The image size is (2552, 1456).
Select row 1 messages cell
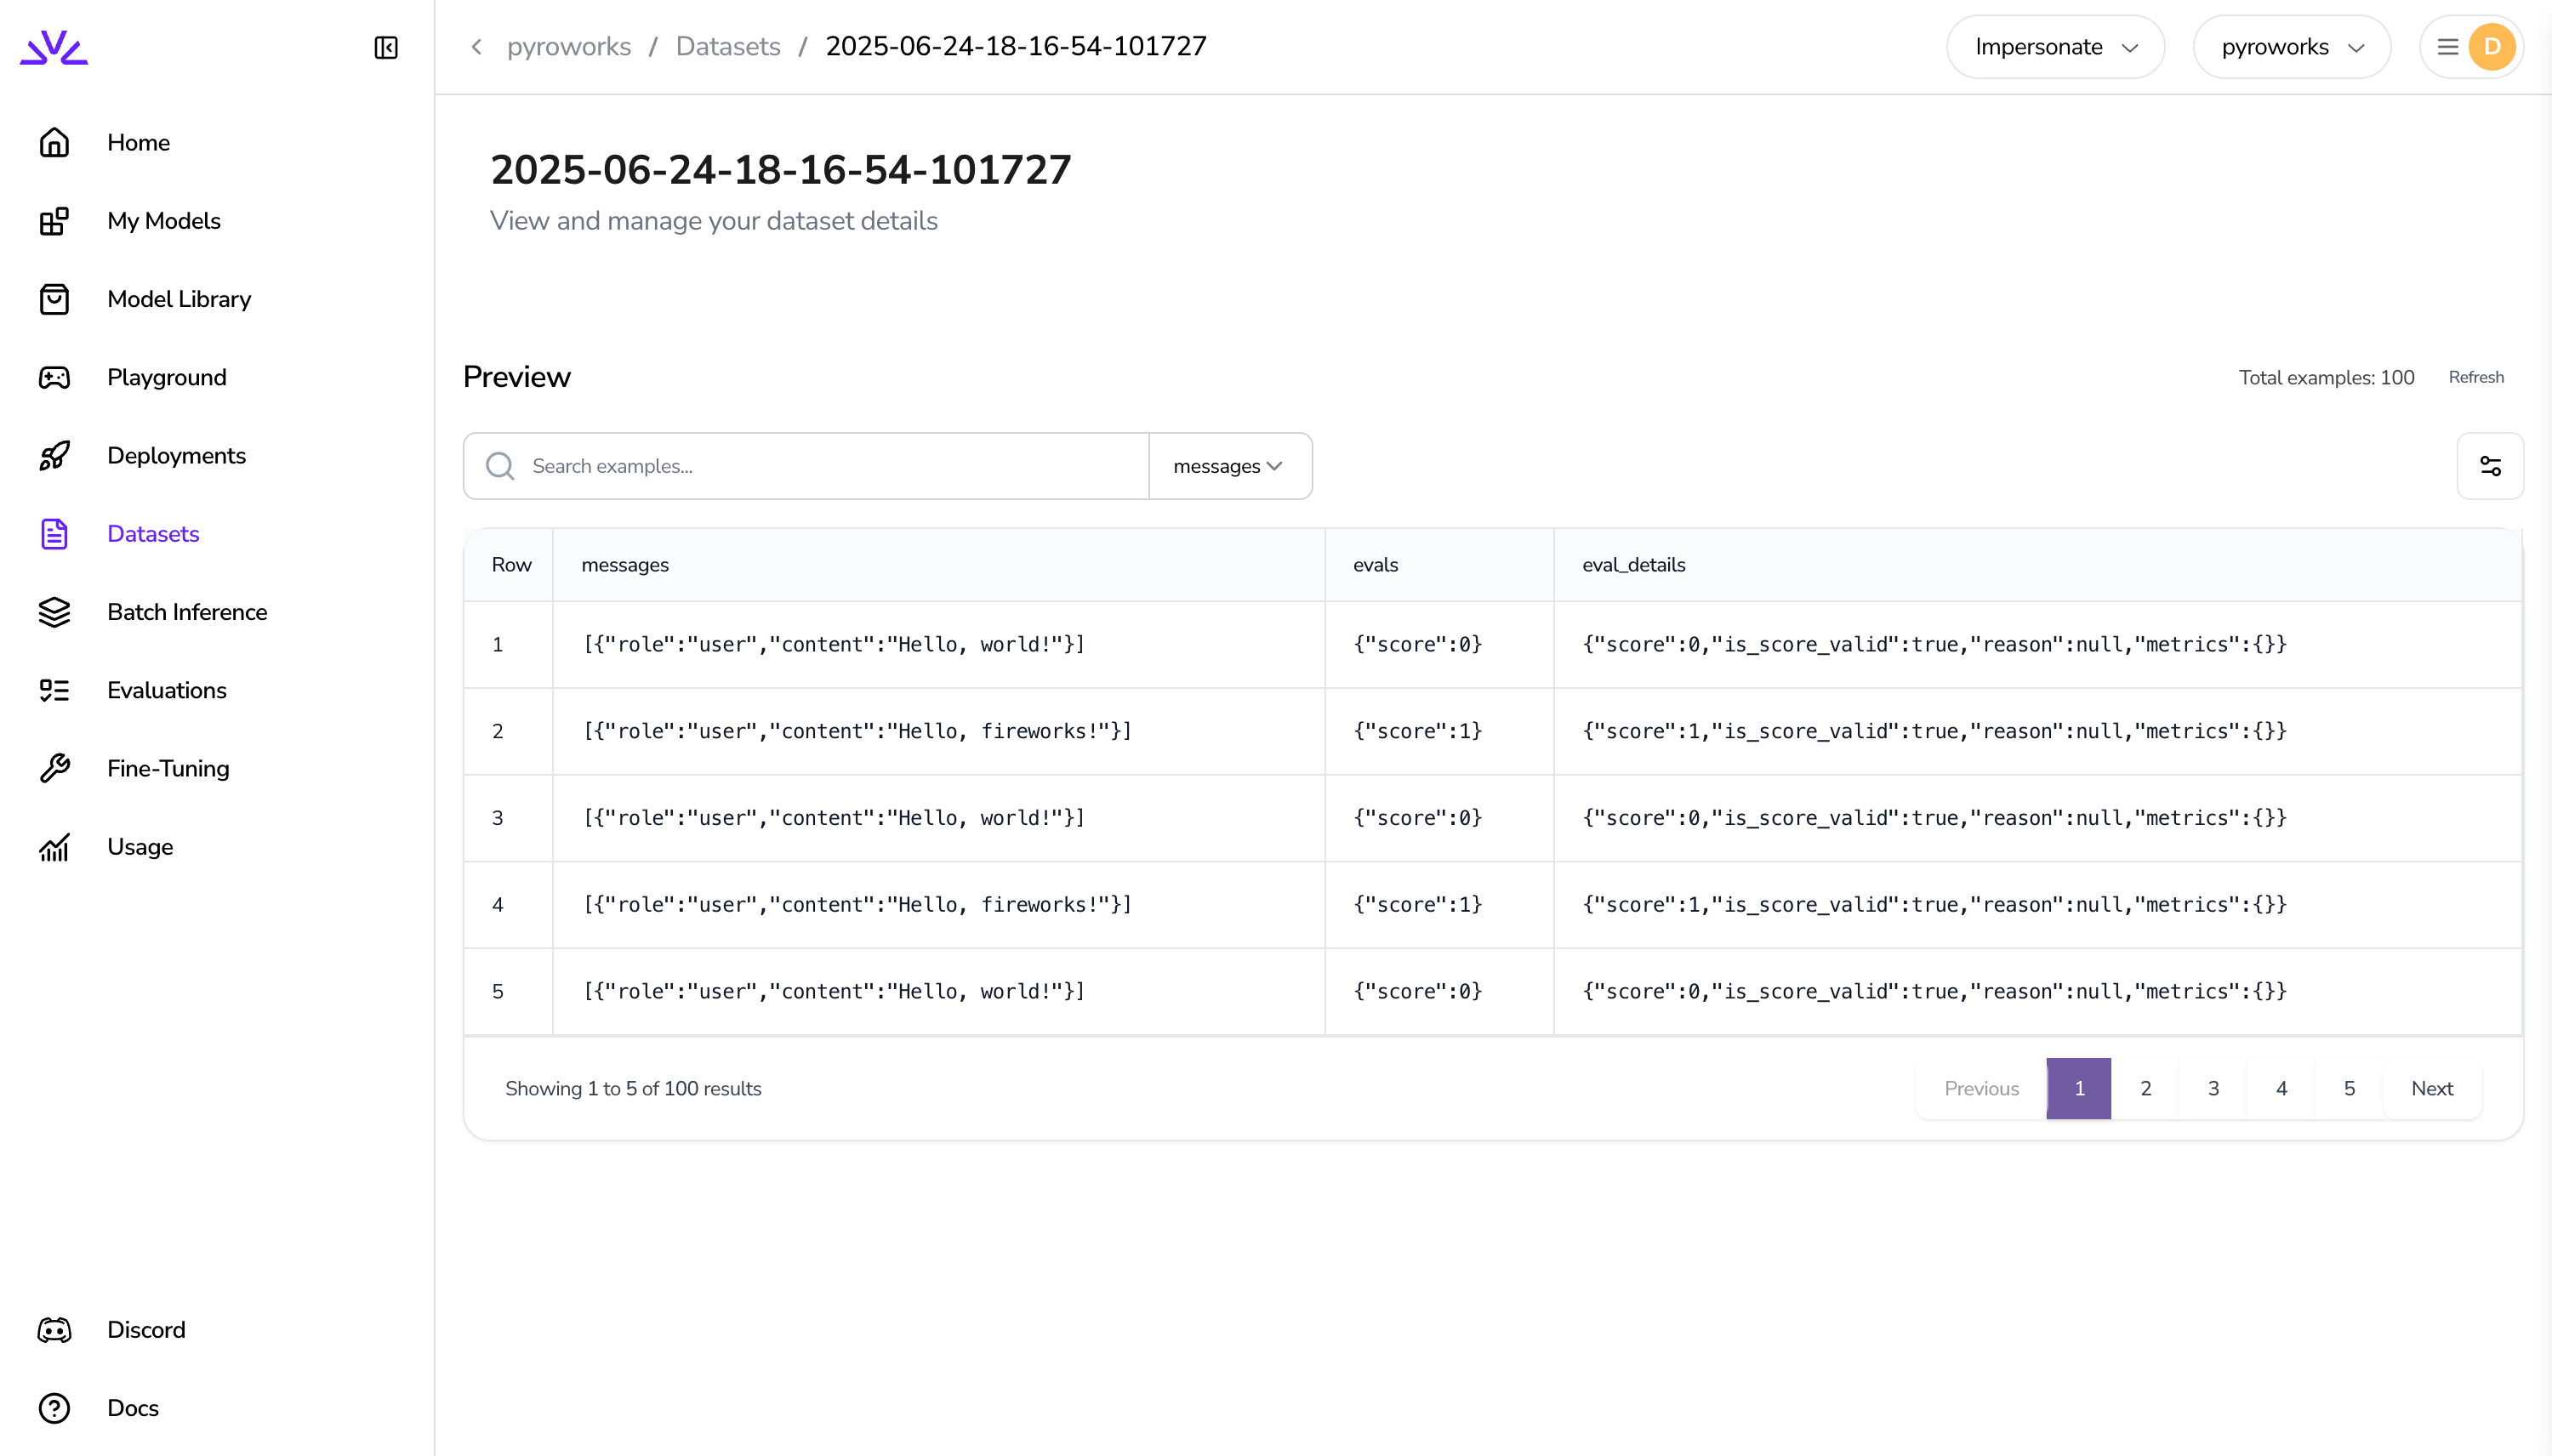click(x=939, y=644)
